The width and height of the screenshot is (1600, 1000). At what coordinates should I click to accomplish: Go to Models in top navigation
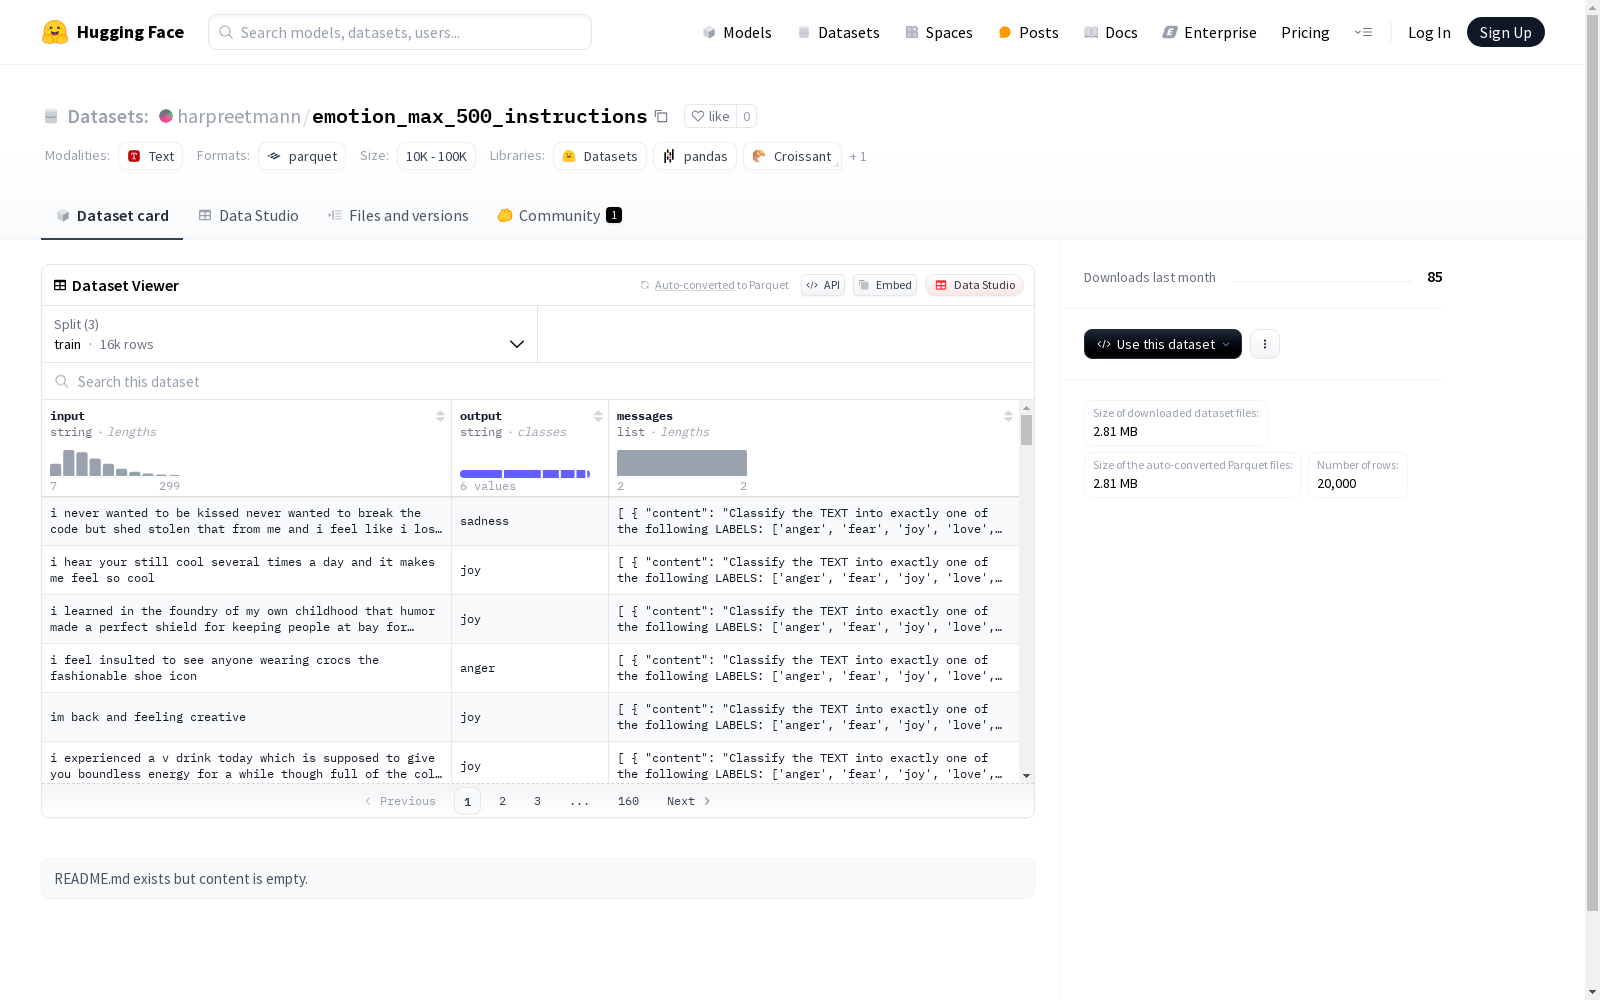pos(737,32)
